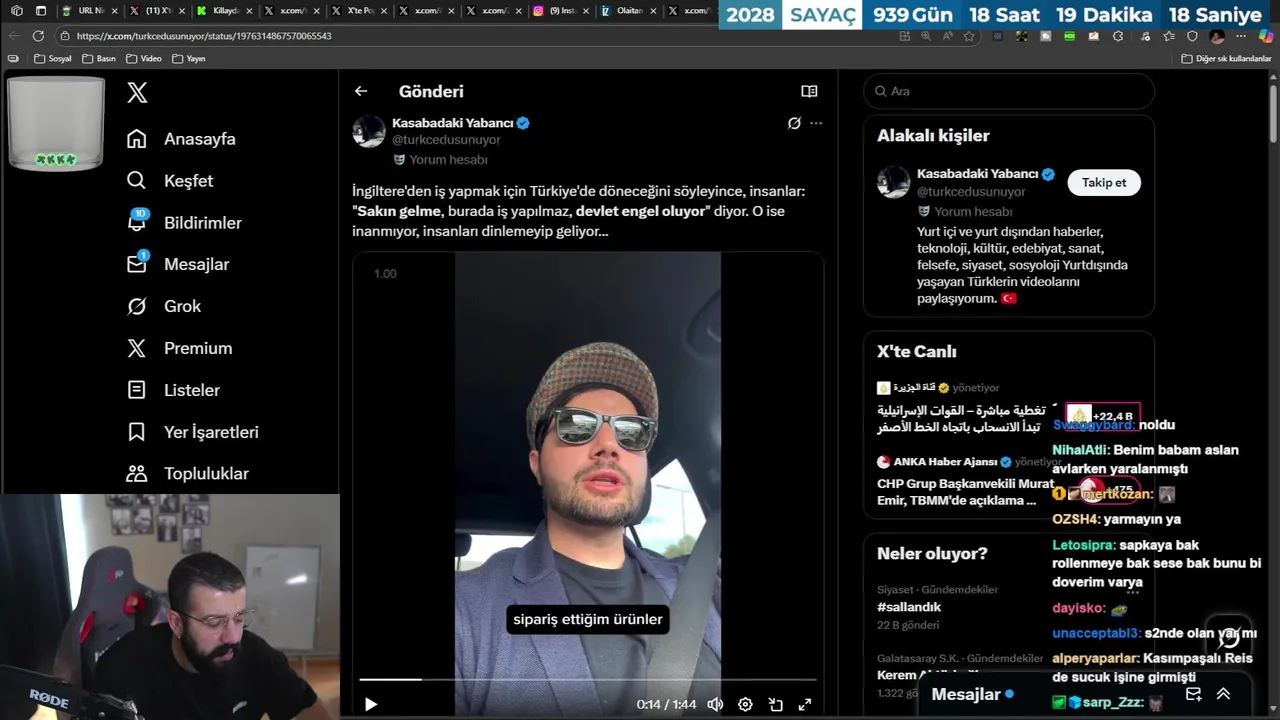
Task: Open CHP Grup Başkanvekili live item
Action: [965, 491]
